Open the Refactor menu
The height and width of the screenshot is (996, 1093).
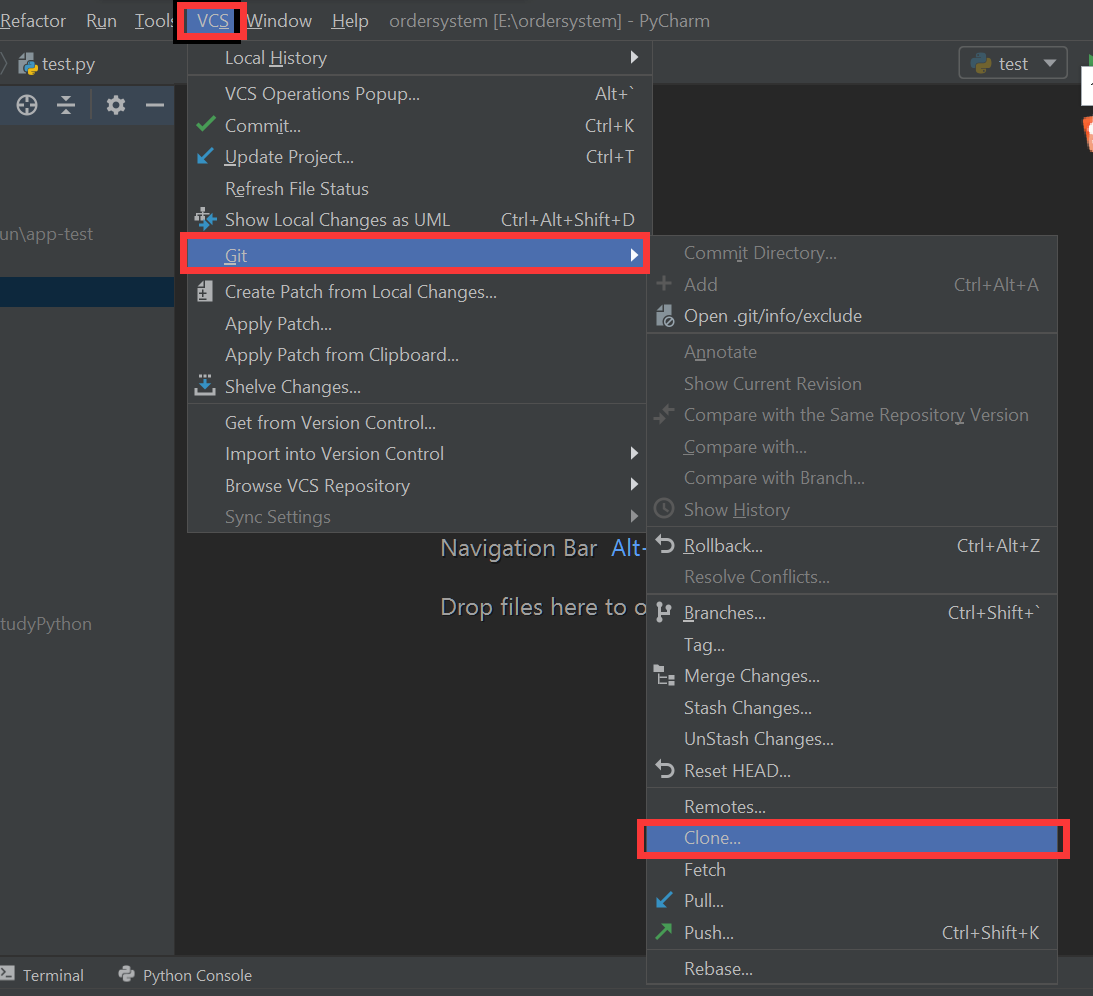[x=33, y=21]
